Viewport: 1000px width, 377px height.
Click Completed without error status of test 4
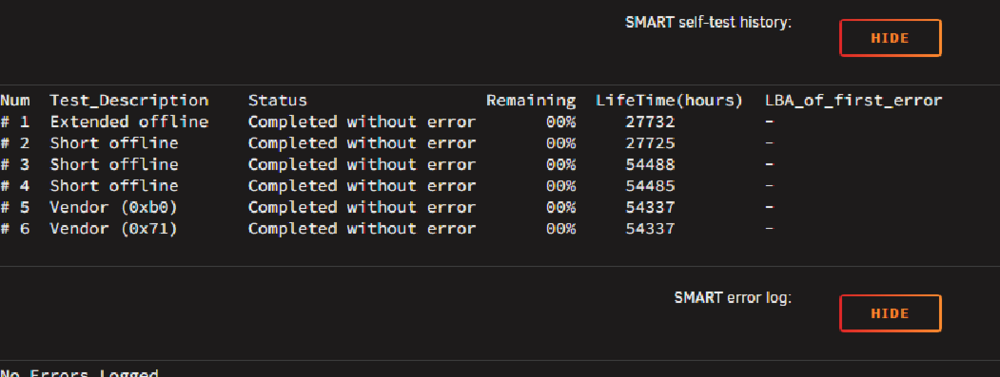point(362,186)
